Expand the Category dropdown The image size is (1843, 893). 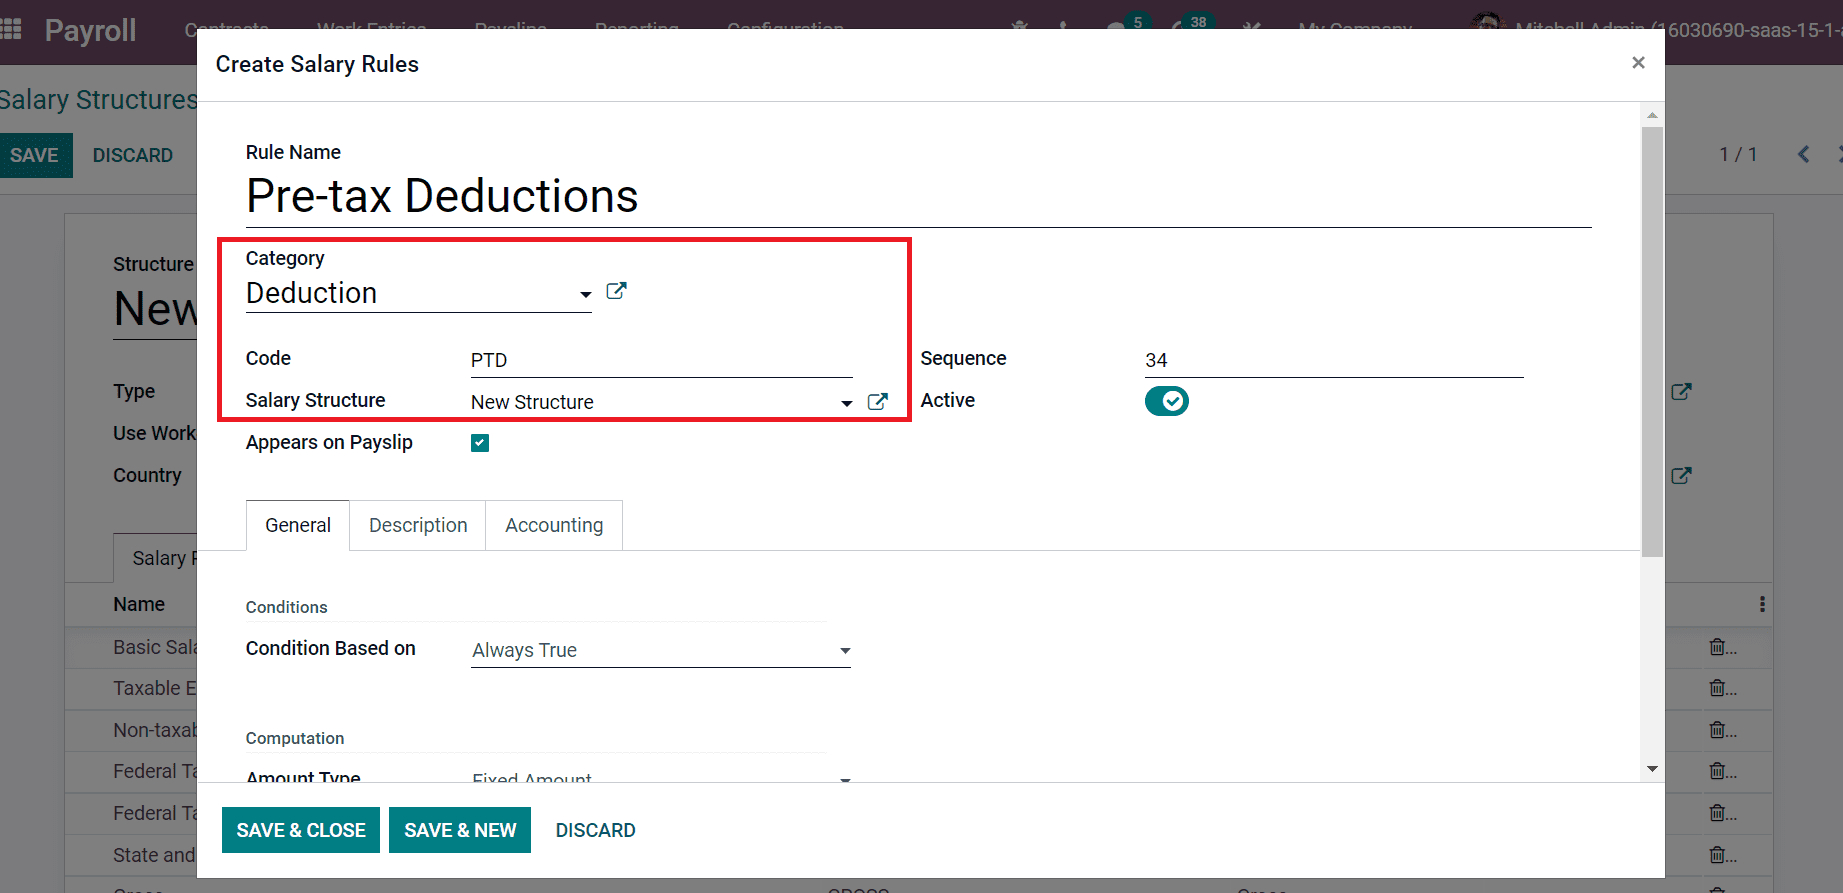pos(585,294)
